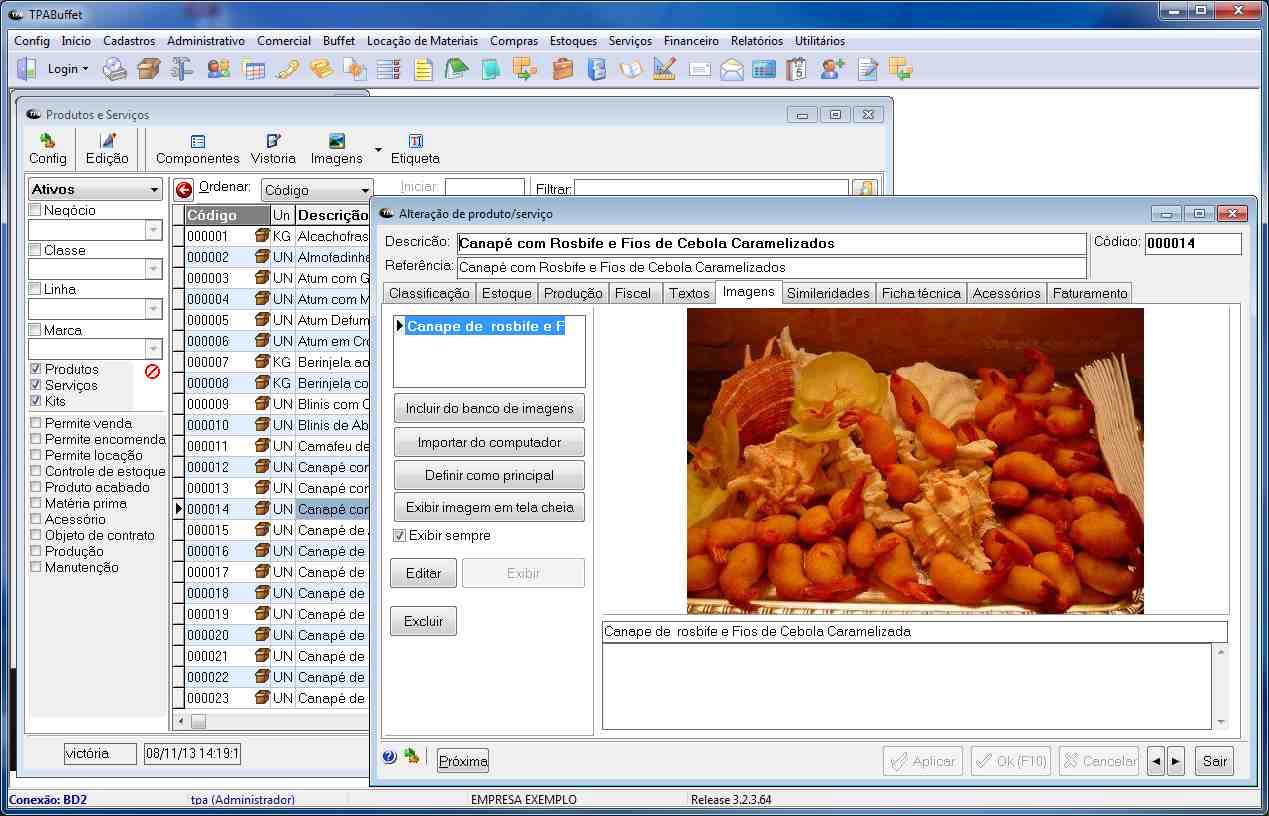Click the envelope mail icon in toolbar

(732, 69)
